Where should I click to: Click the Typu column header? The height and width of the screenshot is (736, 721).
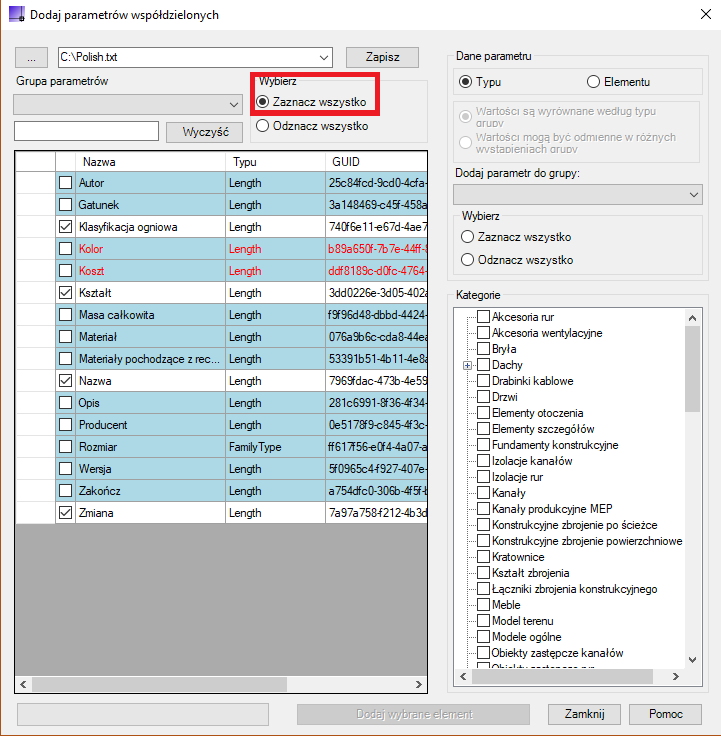[x=275, y=162]
